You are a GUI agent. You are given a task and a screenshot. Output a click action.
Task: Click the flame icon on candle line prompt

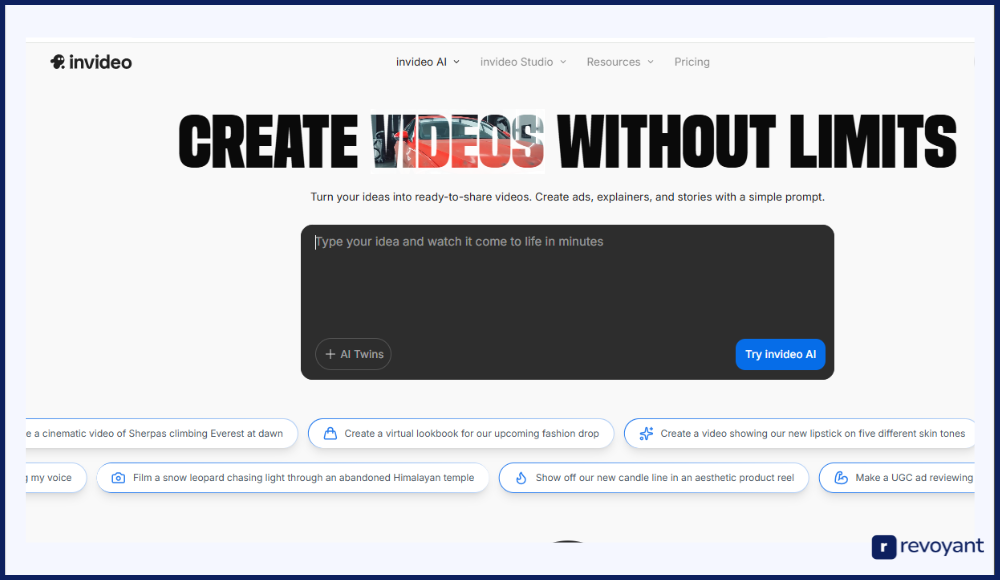click(520, 478)
